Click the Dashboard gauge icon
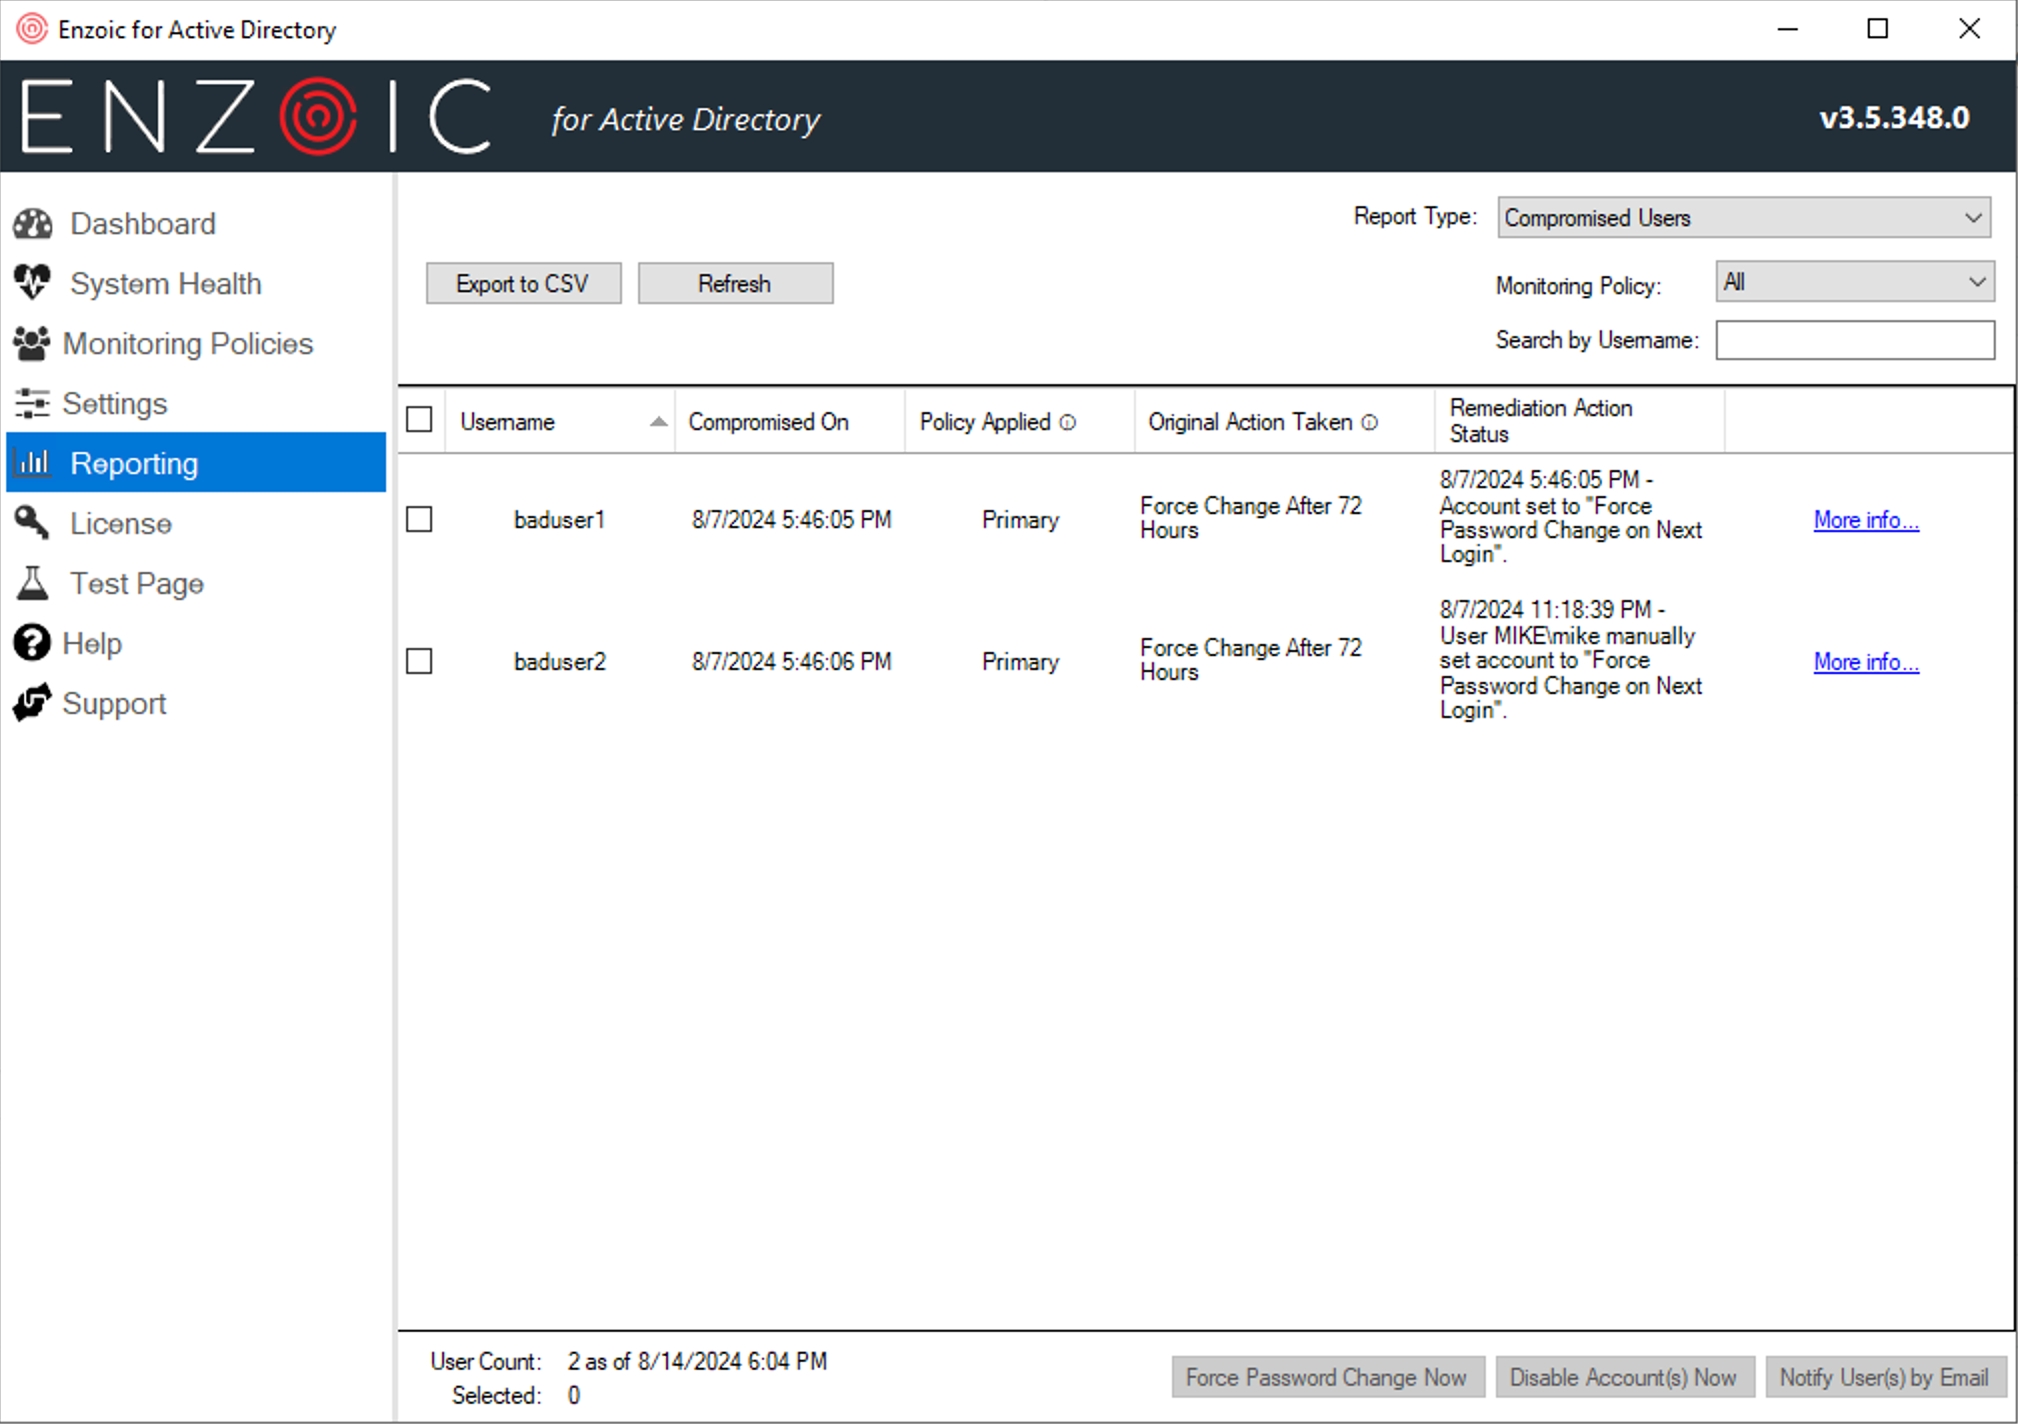Viewport: 2018px width, 1424px height. [x=33, y=223]
